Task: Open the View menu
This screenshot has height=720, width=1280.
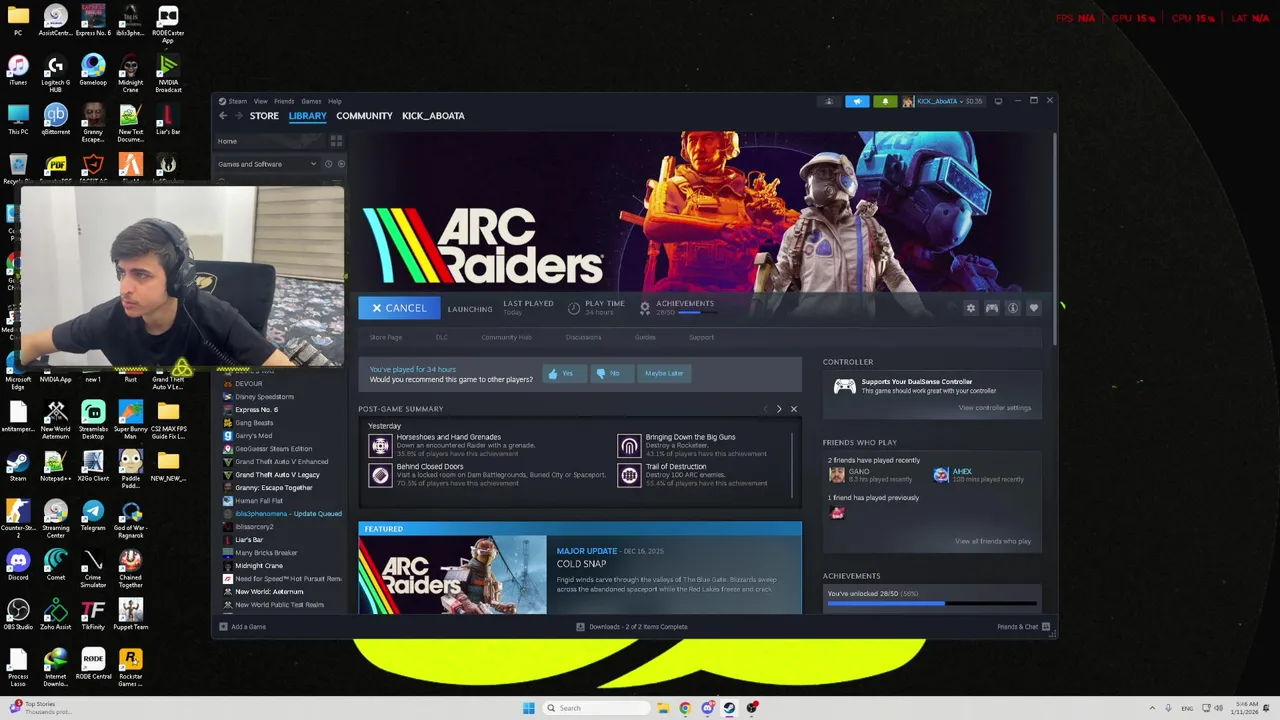Action: pos(260,101)
